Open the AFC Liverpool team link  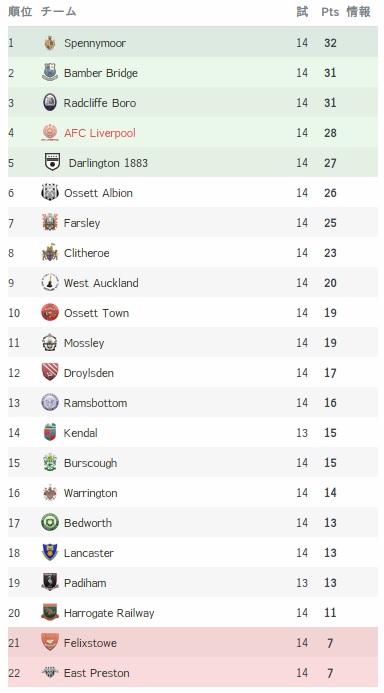(x=100, y=133)
